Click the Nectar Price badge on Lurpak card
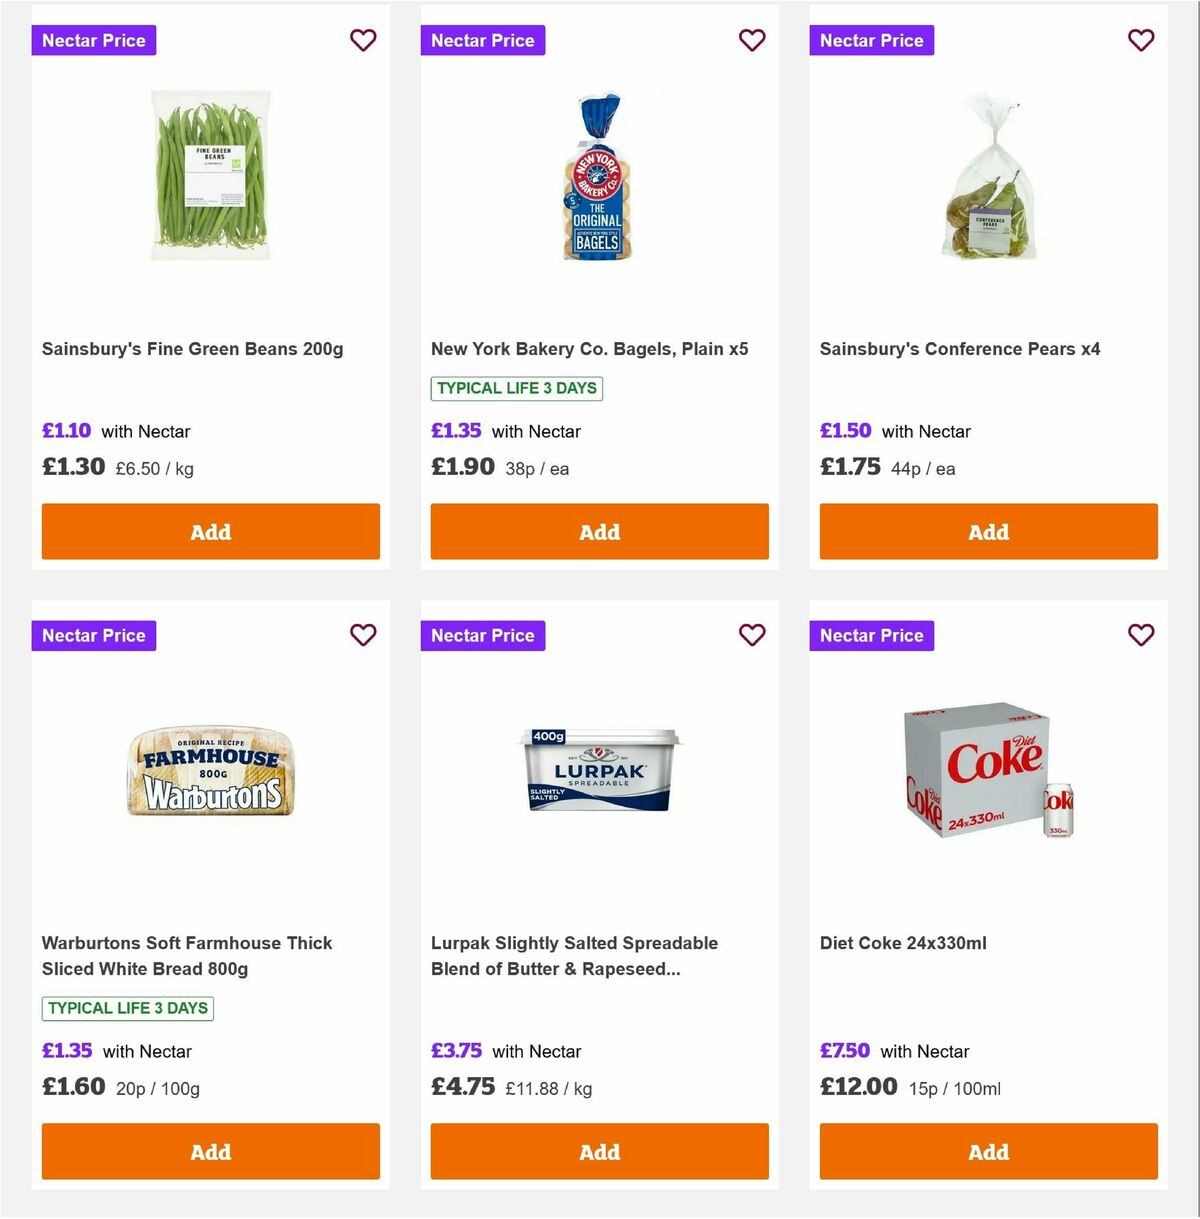 pos(482,635)
